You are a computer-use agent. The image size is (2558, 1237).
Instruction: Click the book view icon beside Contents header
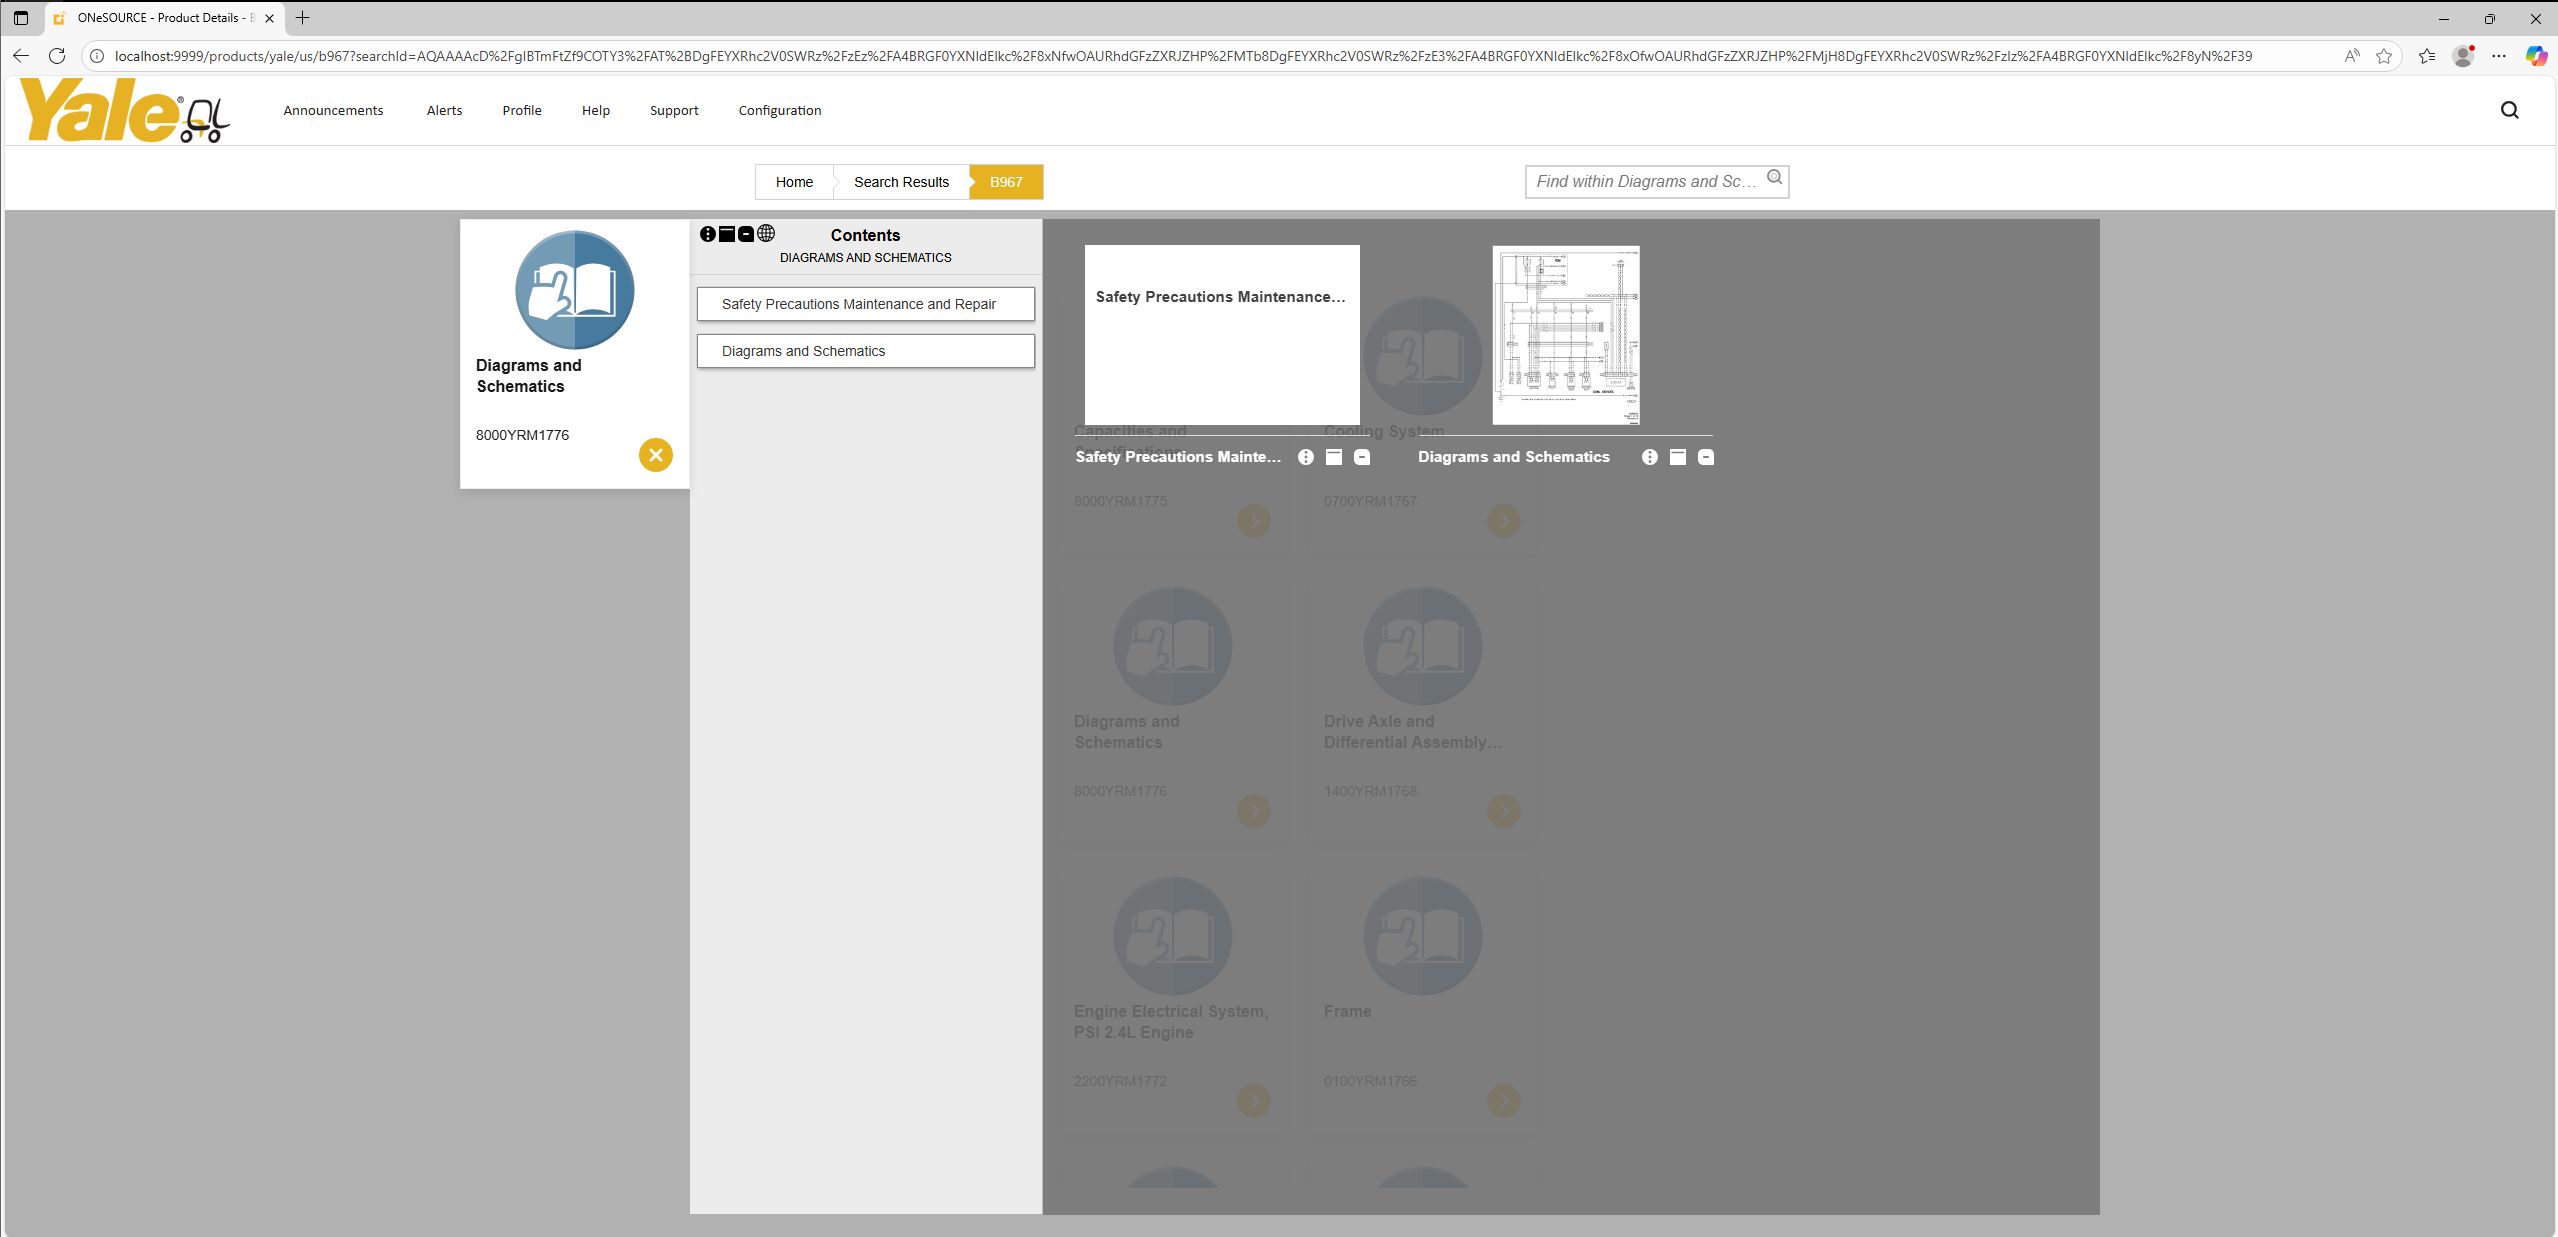[727, 233]
